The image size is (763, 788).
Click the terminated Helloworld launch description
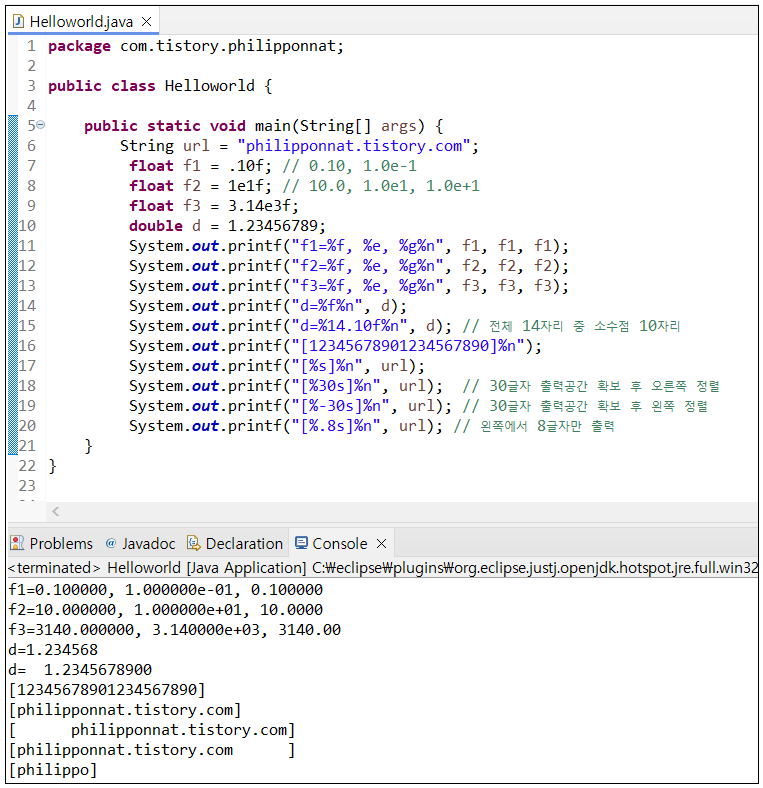click(x=383, y=568)
